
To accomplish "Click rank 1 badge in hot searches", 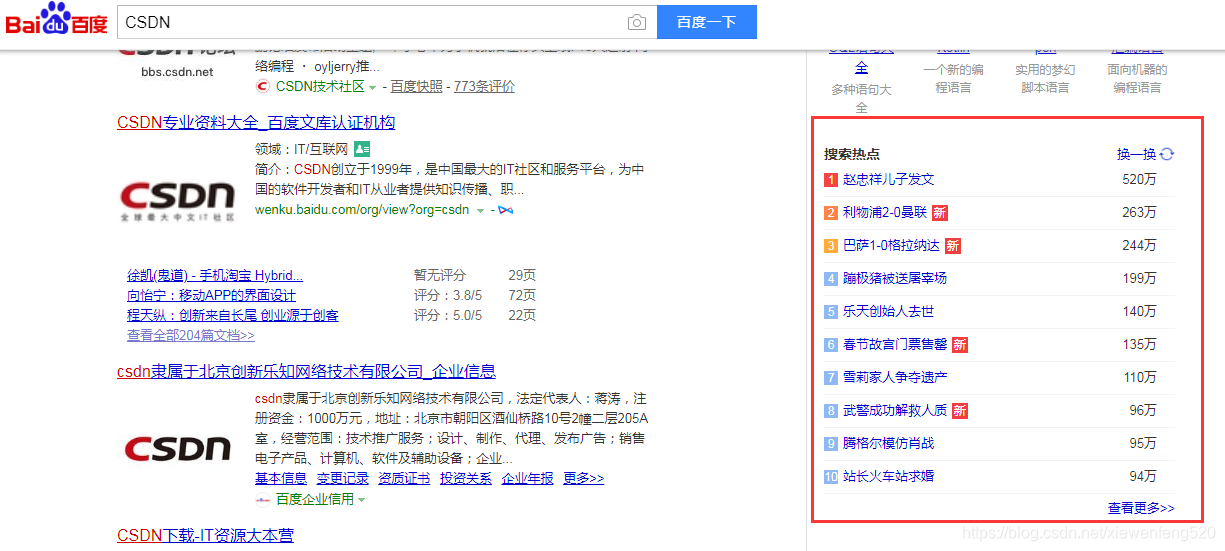I will [831, 180].
